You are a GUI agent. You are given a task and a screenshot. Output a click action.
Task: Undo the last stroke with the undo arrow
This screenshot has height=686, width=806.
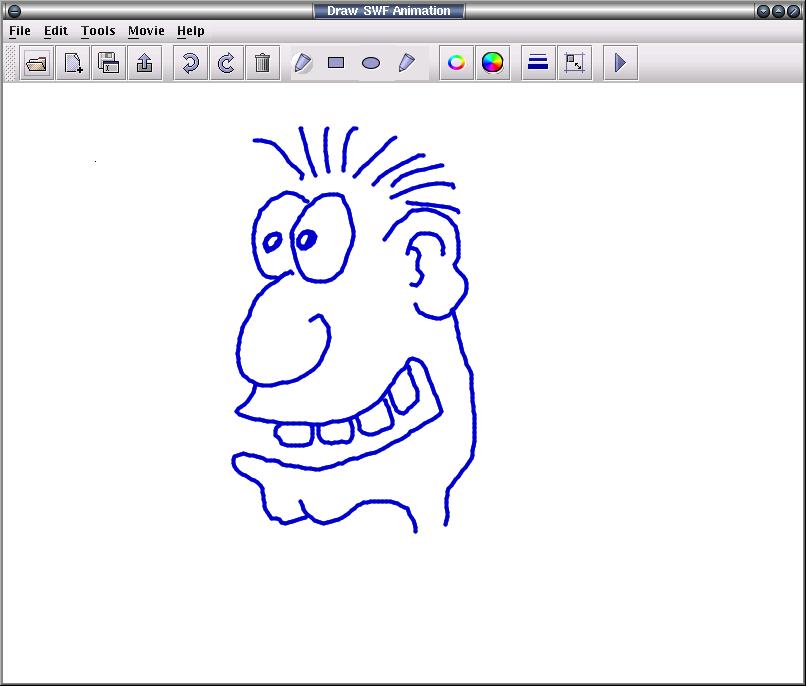point(190,63)
